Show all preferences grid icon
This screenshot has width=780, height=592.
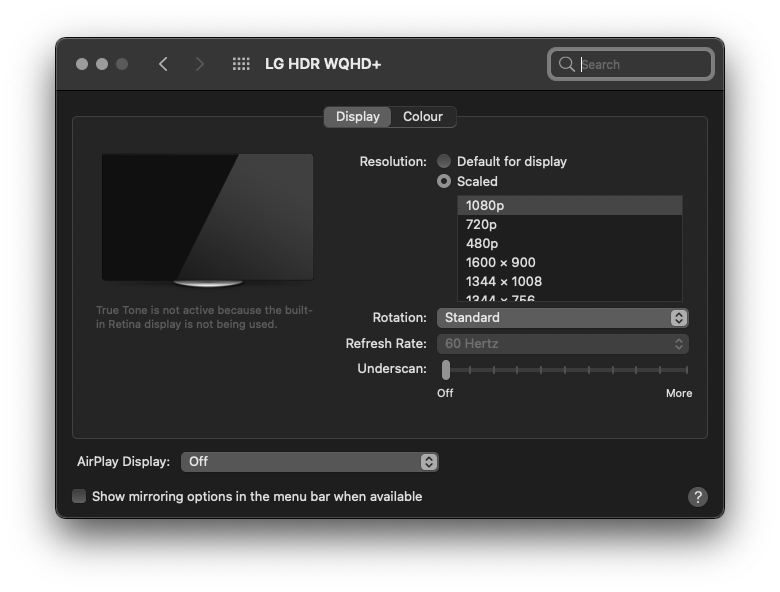tap(241, 64)
